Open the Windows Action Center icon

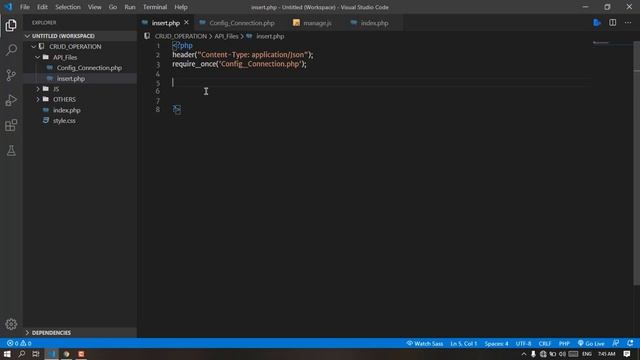(627, 354)
